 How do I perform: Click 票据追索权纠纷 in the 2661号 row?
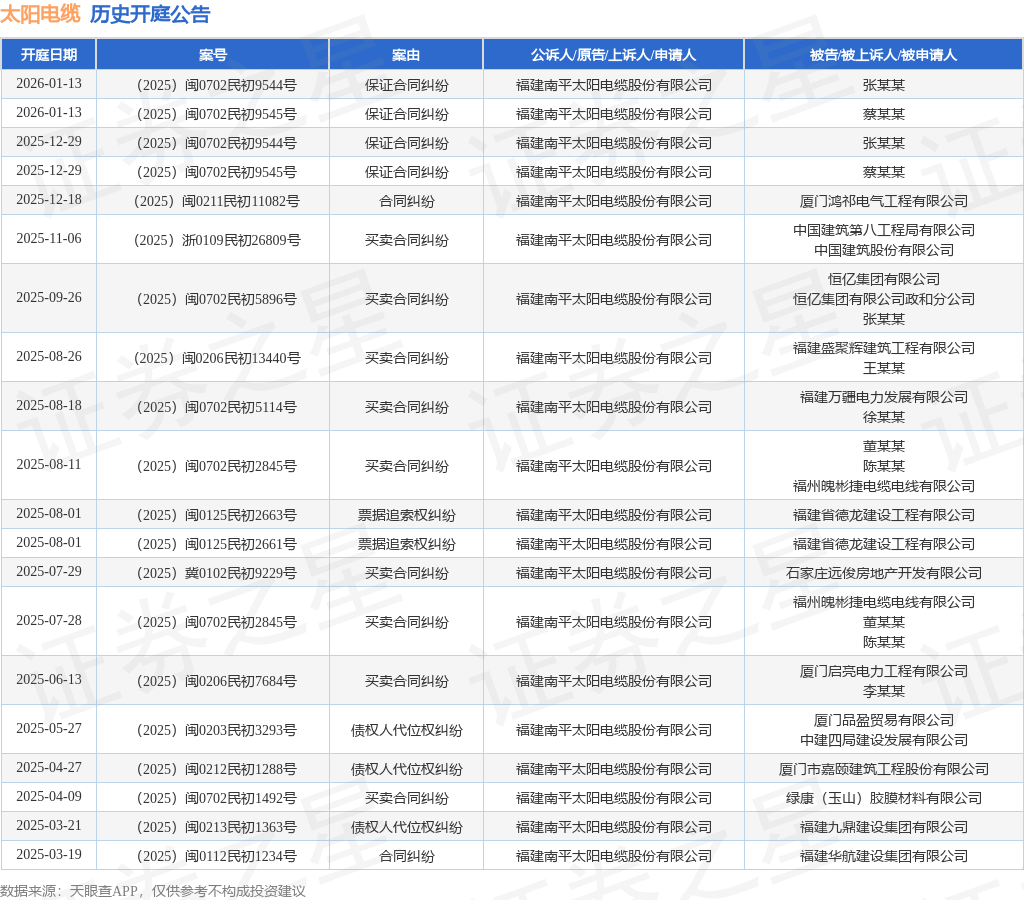click(x=406, y=544)
